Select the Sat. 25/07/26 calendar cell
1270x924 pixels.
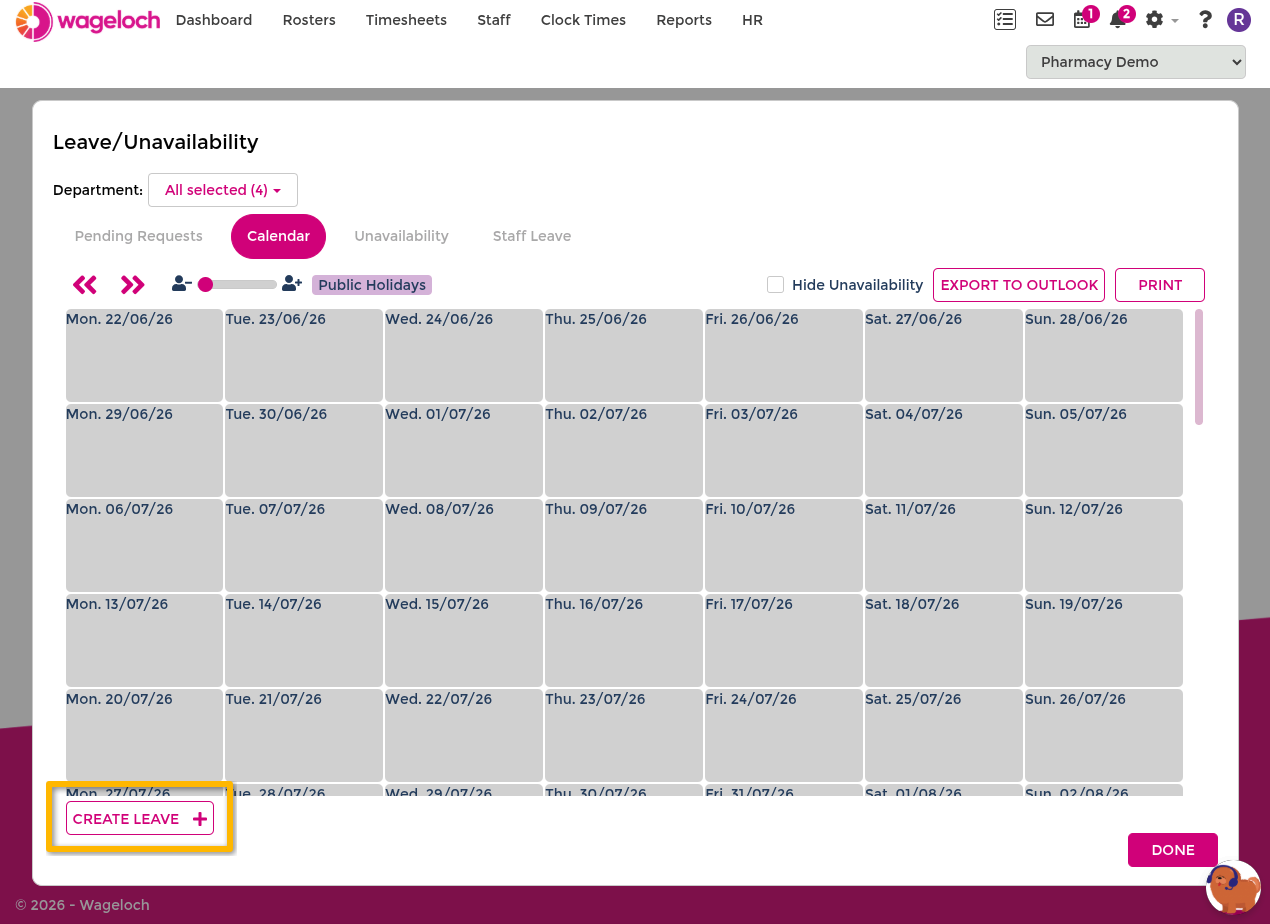tap(944, 735)
